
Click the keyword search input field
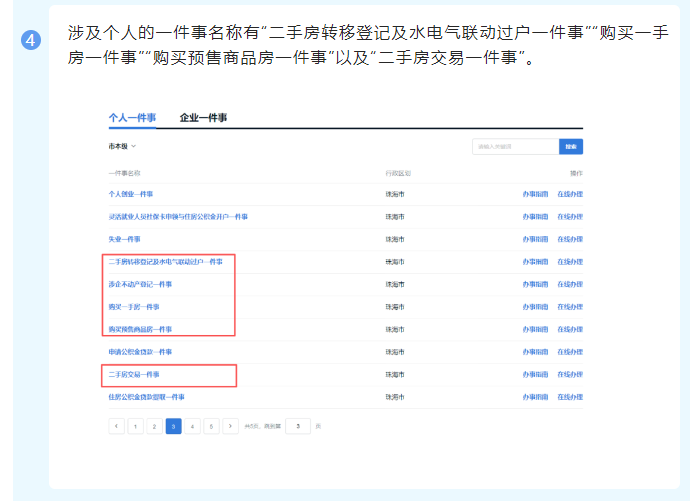point(514,146)
